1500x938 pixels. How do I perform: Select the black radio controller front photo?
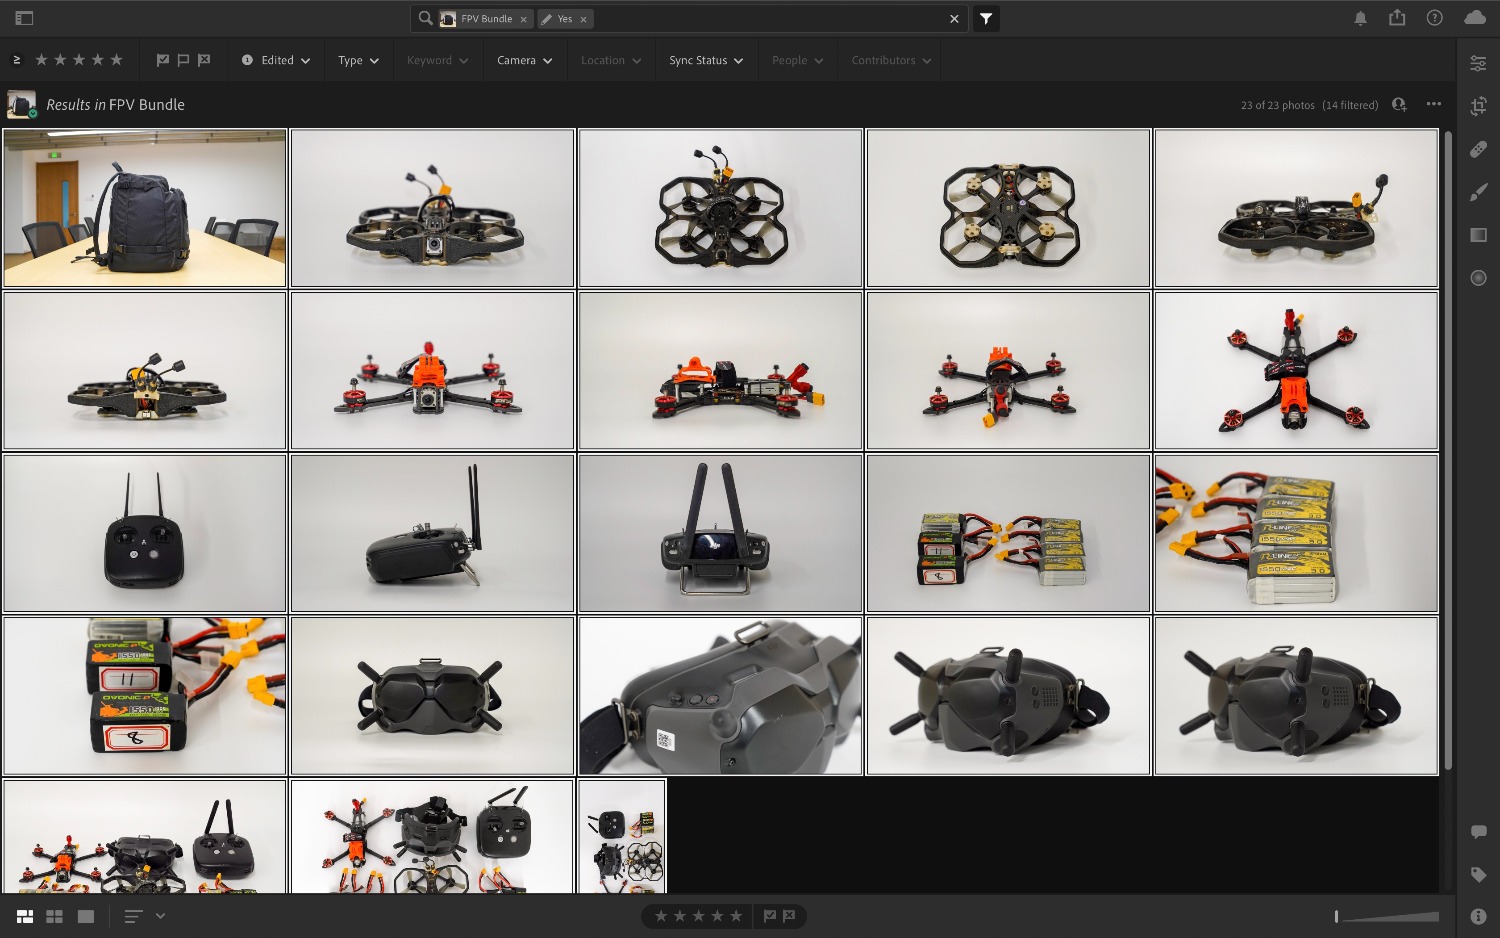pyautogui.click(x=145, y=533)
